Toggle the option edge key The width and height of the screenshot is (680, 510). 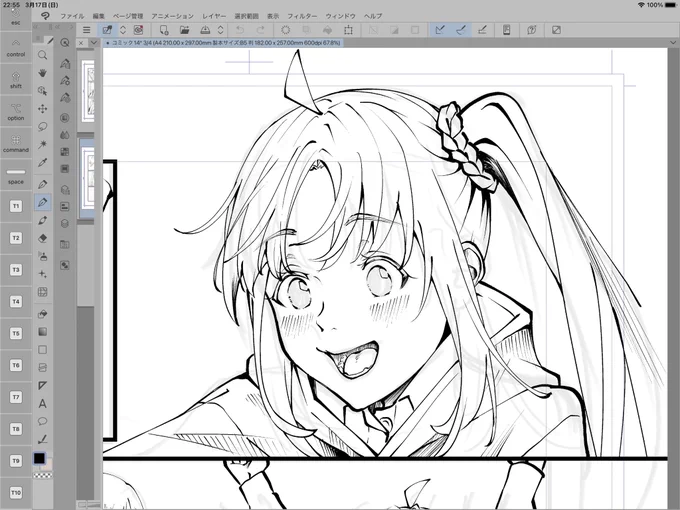(16, 111)
